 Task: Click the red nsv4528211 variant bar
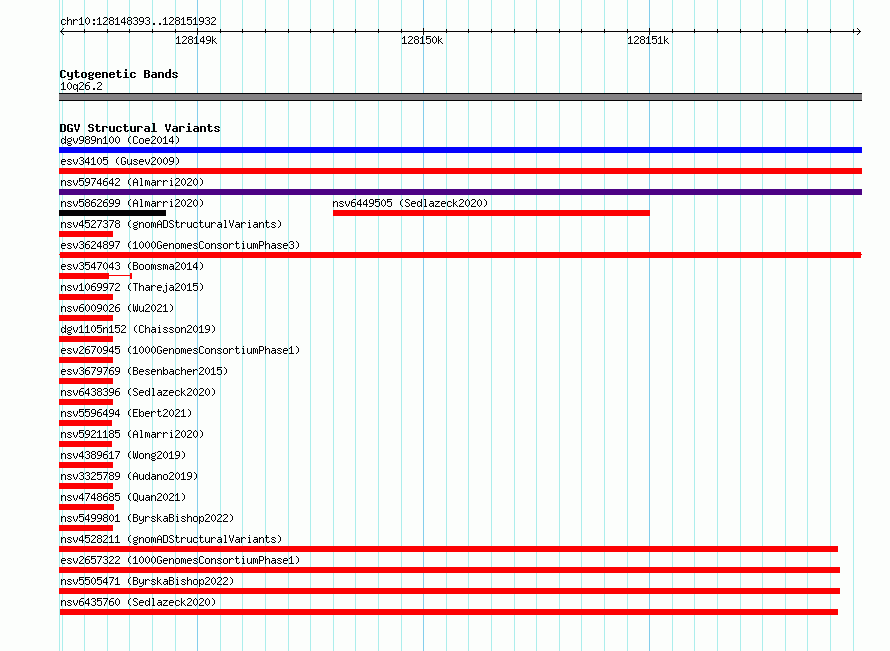(448, 549)
